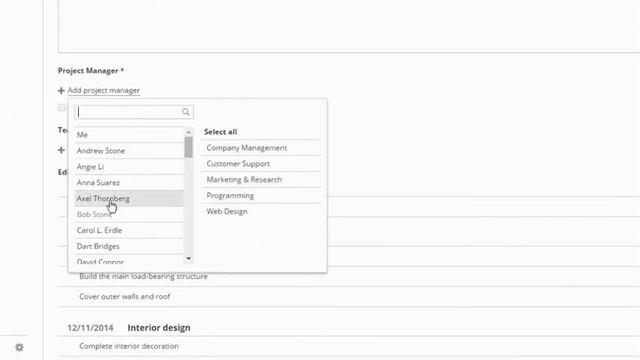Image resolution: width=640 pixels, height=360 pixels.
Task: Select the Company Management group
Action: [x=261, y=148]
